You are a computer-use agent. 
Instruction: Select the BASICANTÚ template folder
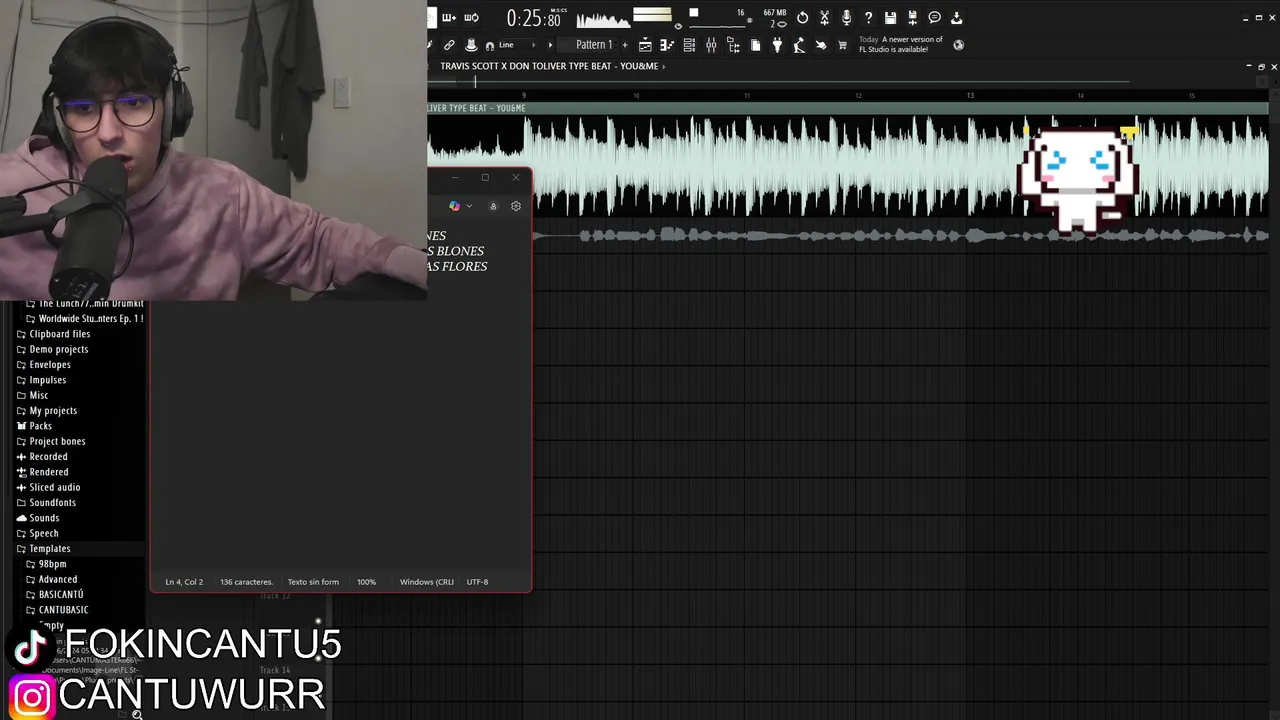54,595
